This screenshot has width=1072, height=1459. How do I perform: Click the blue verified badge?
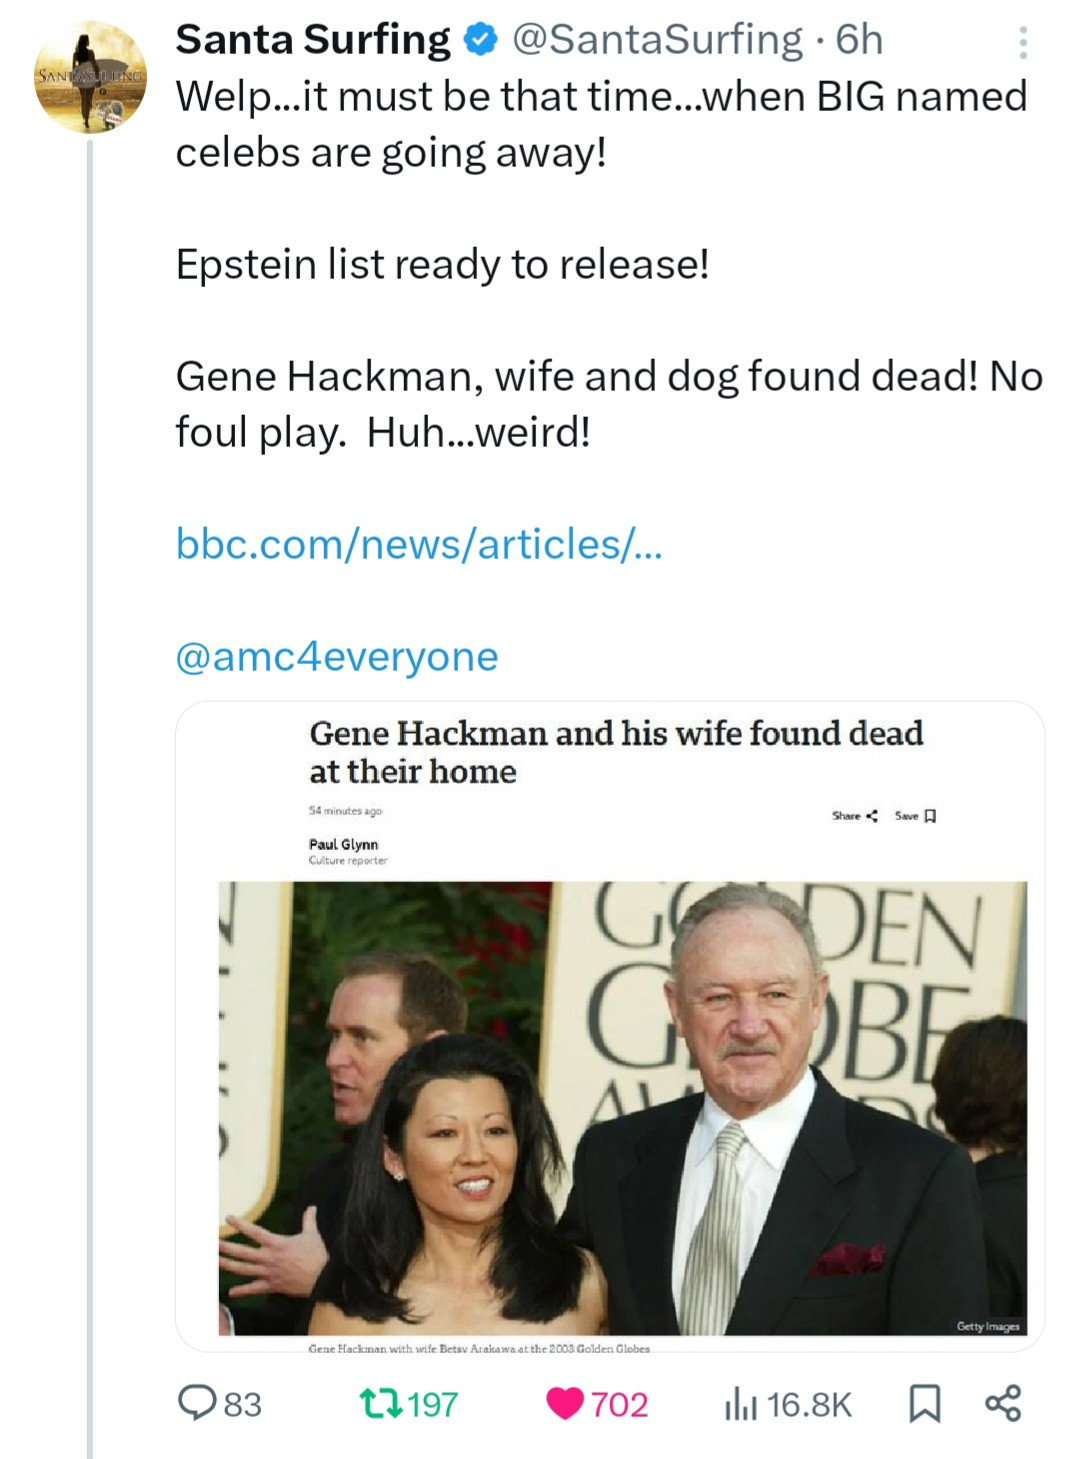pos(482,40)
